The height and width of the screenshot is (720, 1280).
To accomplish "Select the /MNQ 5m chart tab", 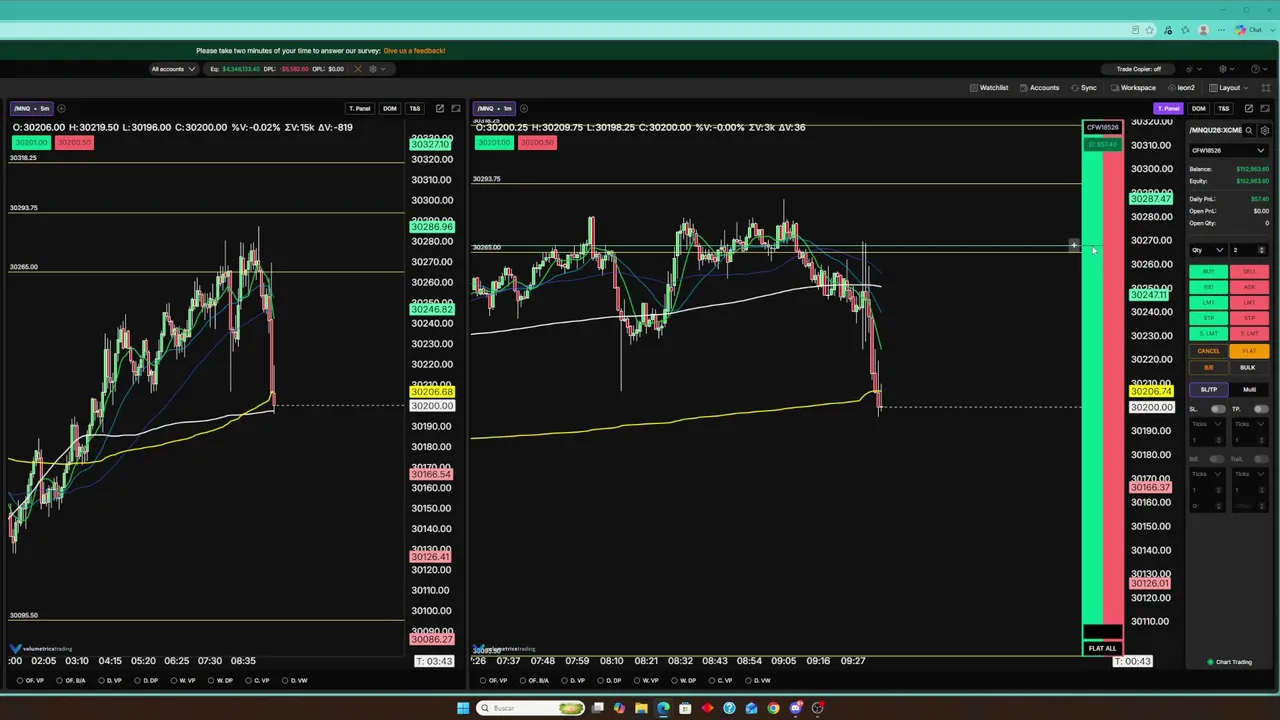I will 31,108.
